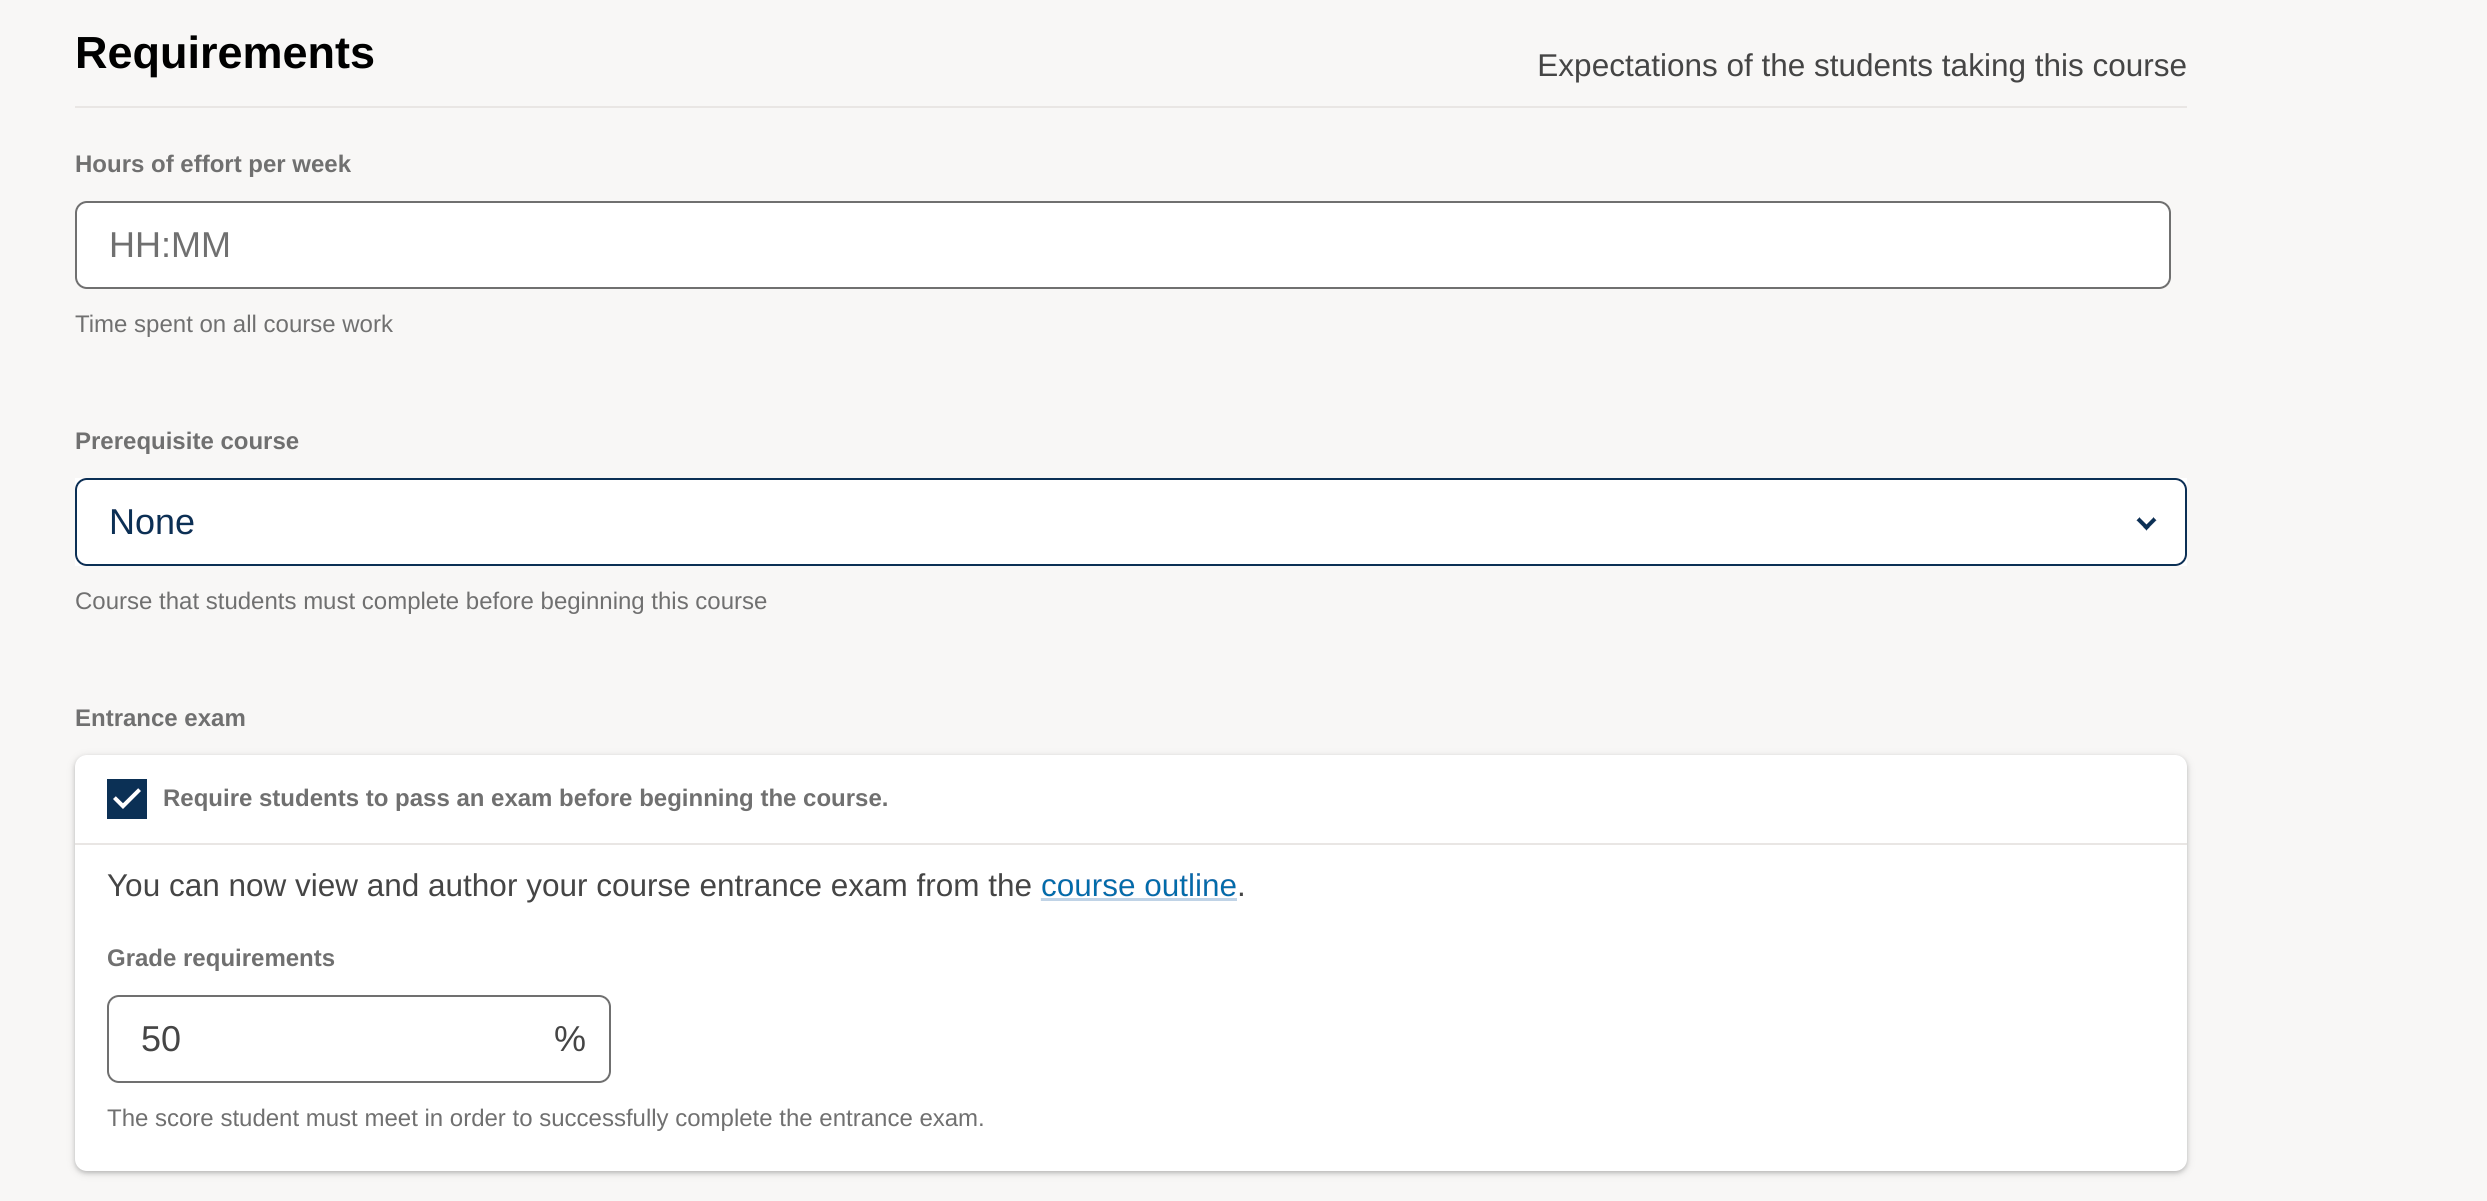The height and width of the screenshot is (1201, 2487).
Task: Click the 'Require students to pass an exam' label
Action: (x=525, y=798)
